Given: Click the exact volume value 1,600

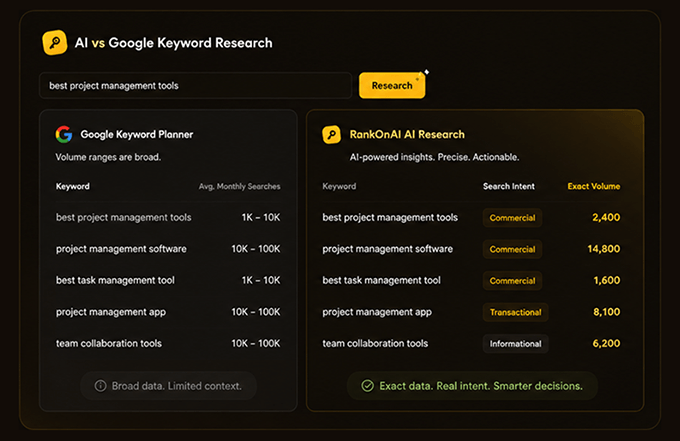Looking at the screenshot, I should 607,281.
